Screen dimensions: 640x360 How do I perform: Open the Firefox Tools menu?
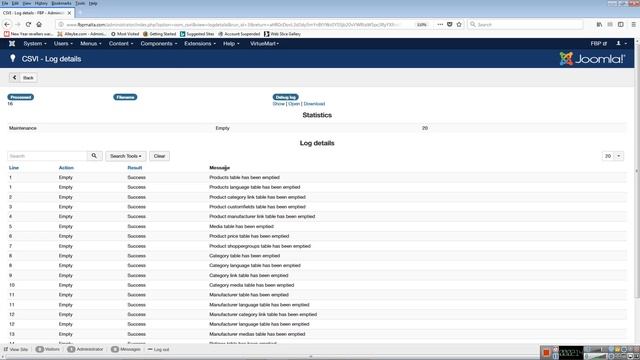[80, 3]
